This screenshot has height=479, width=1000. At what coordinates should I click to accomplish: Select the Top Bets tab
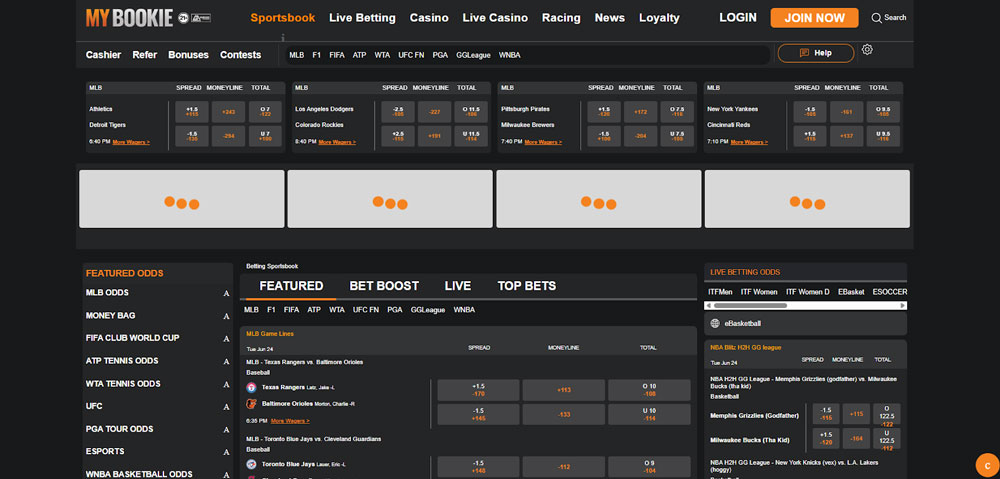pyautogui.click(x=526, y=286)
